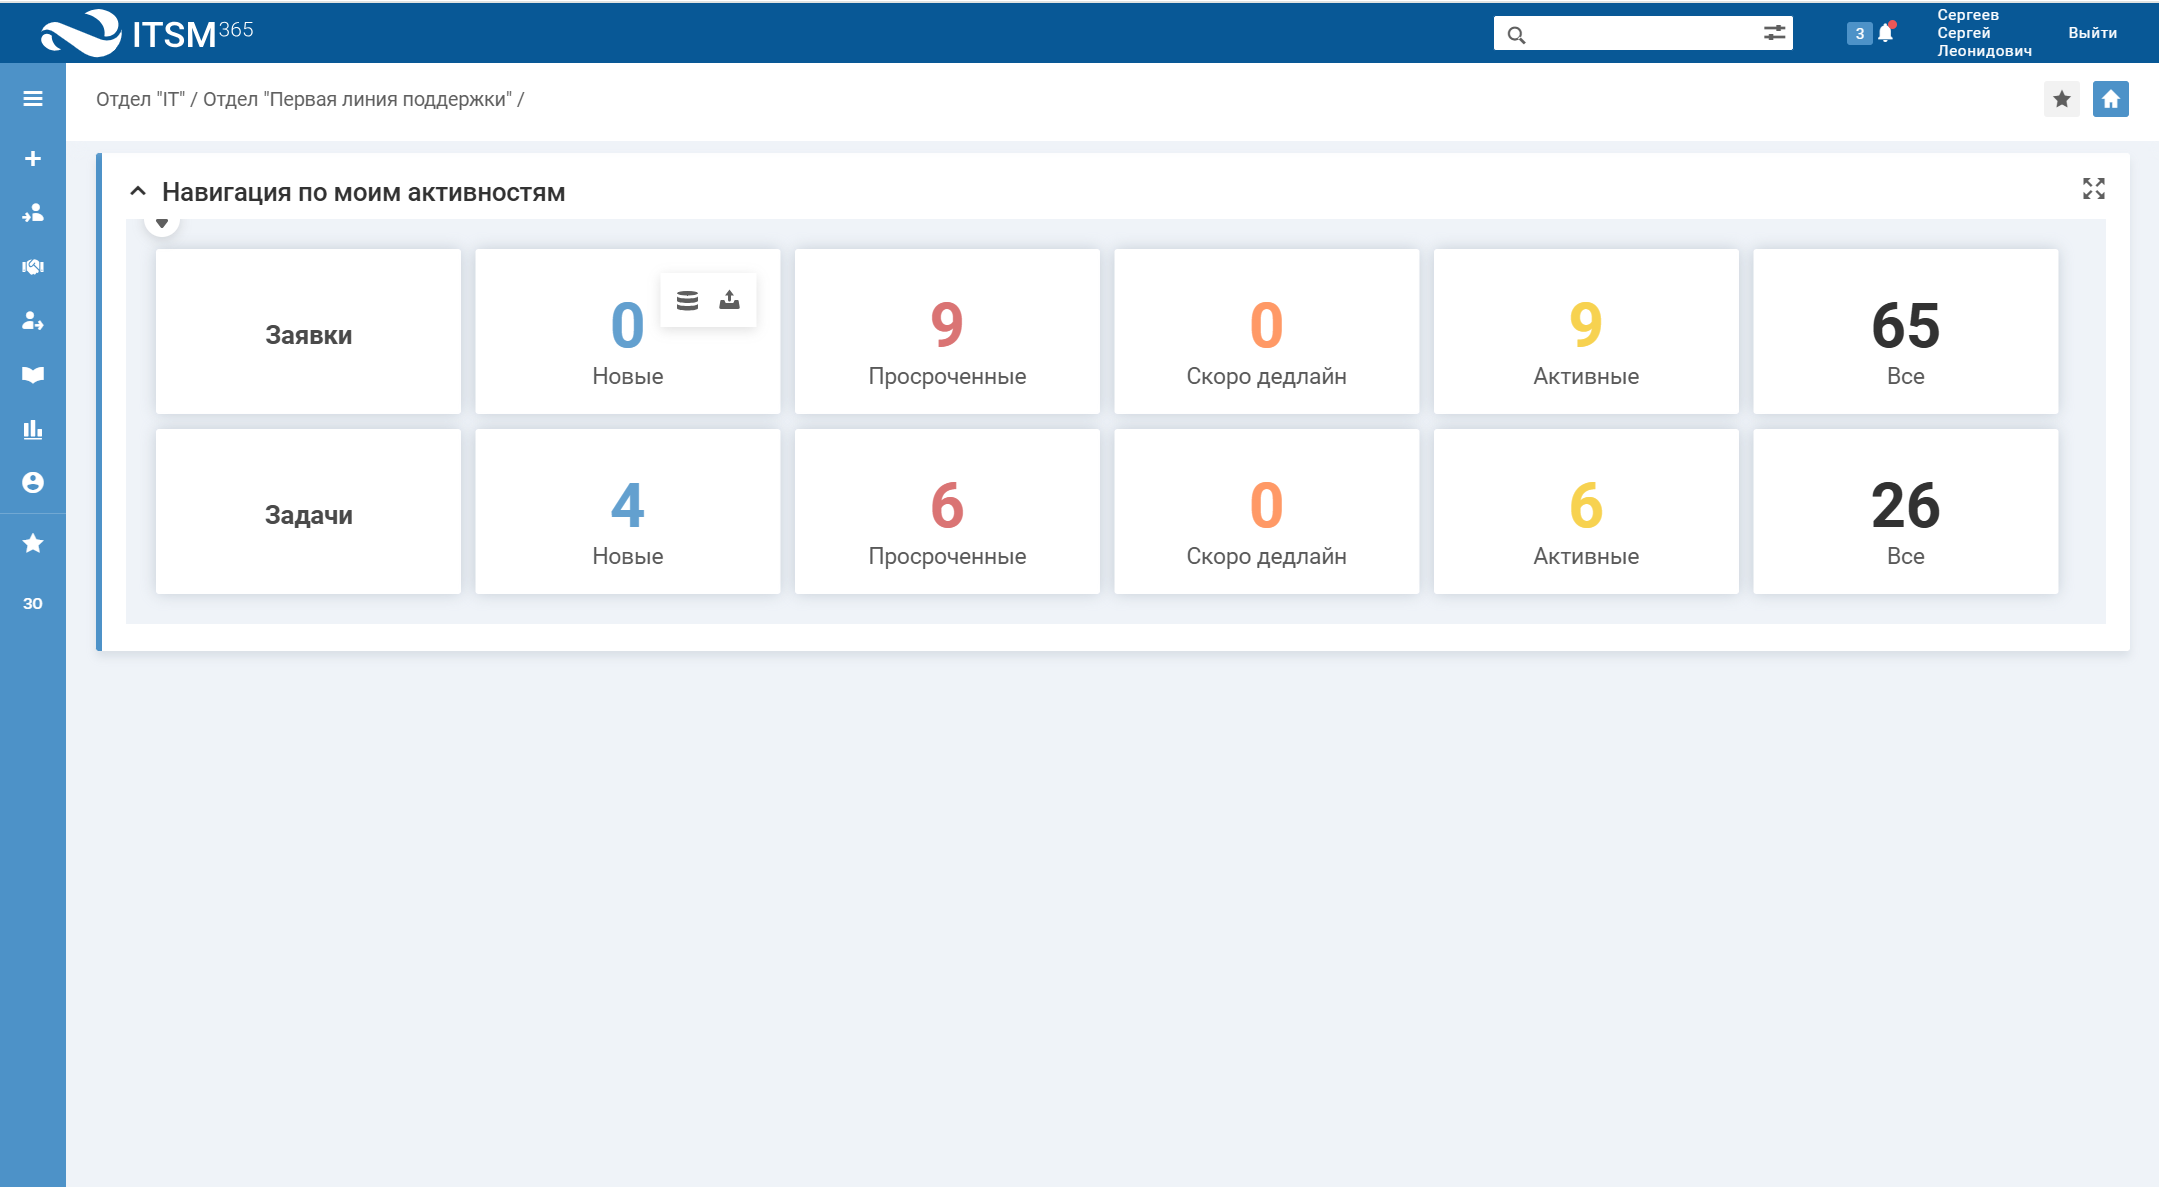Click the small dropdown arrow below the panel header
The width and height of the screenshot is (2159, 1187).
click(x=162, y=221)
